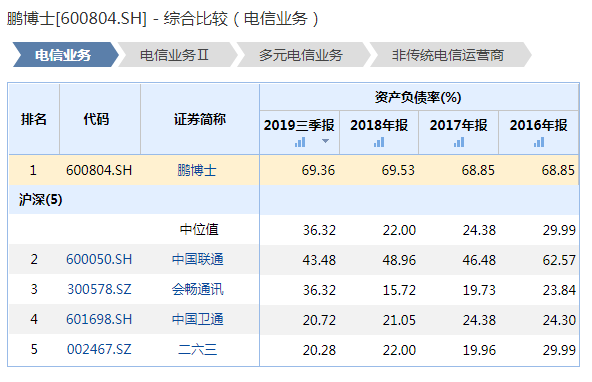Select 中国联通's 48.96 value
This screenshot has height=382, width=592.
pos(399,260)
